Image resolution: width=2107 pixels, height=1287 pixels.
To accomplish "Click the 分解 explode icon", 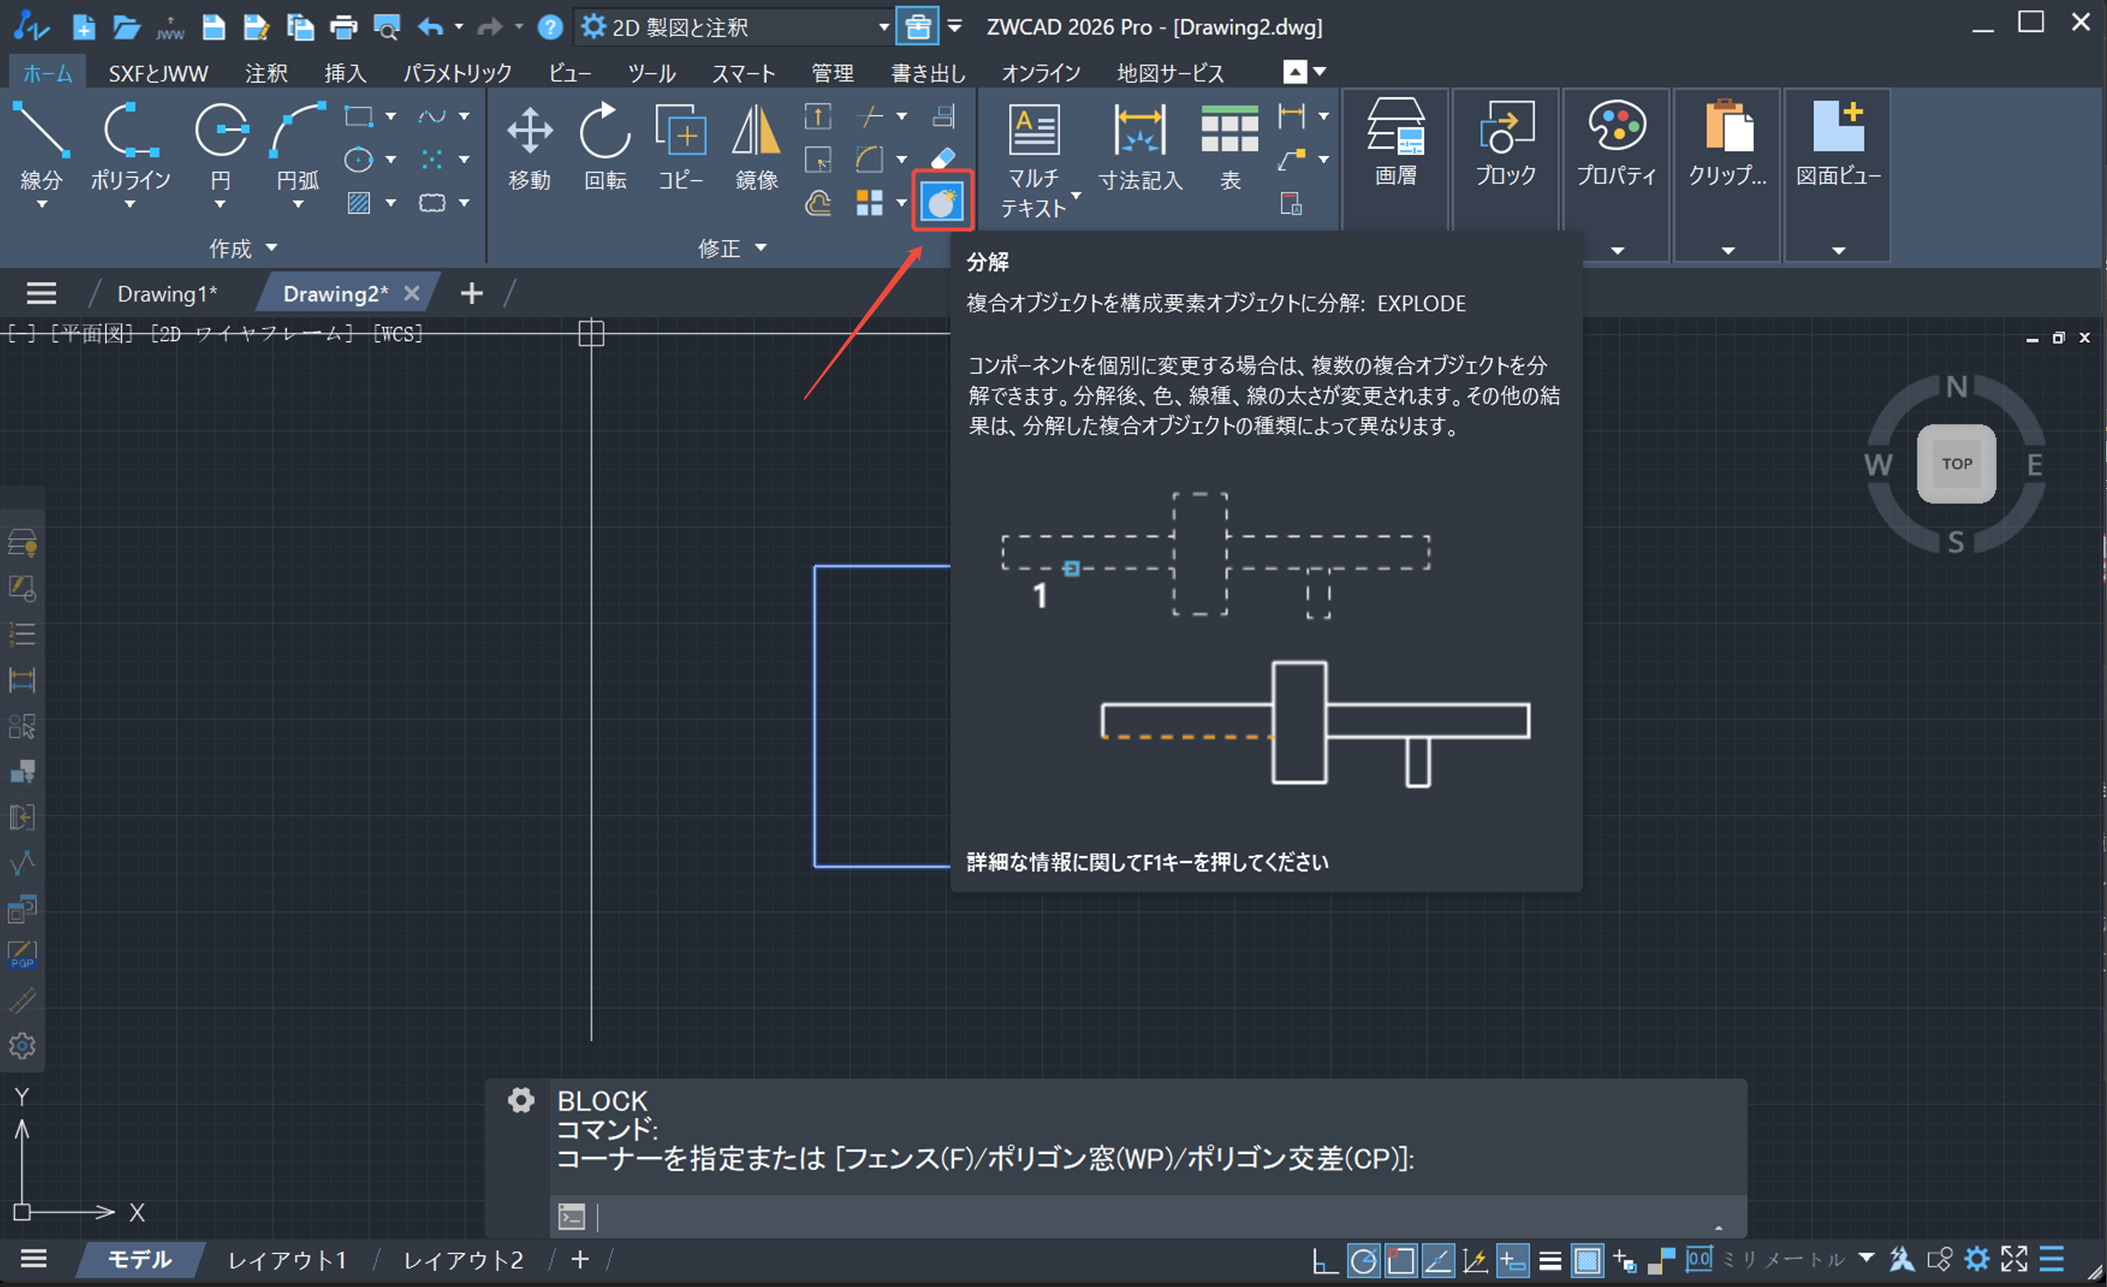I will pyautogui.click(x=942, y=203).
